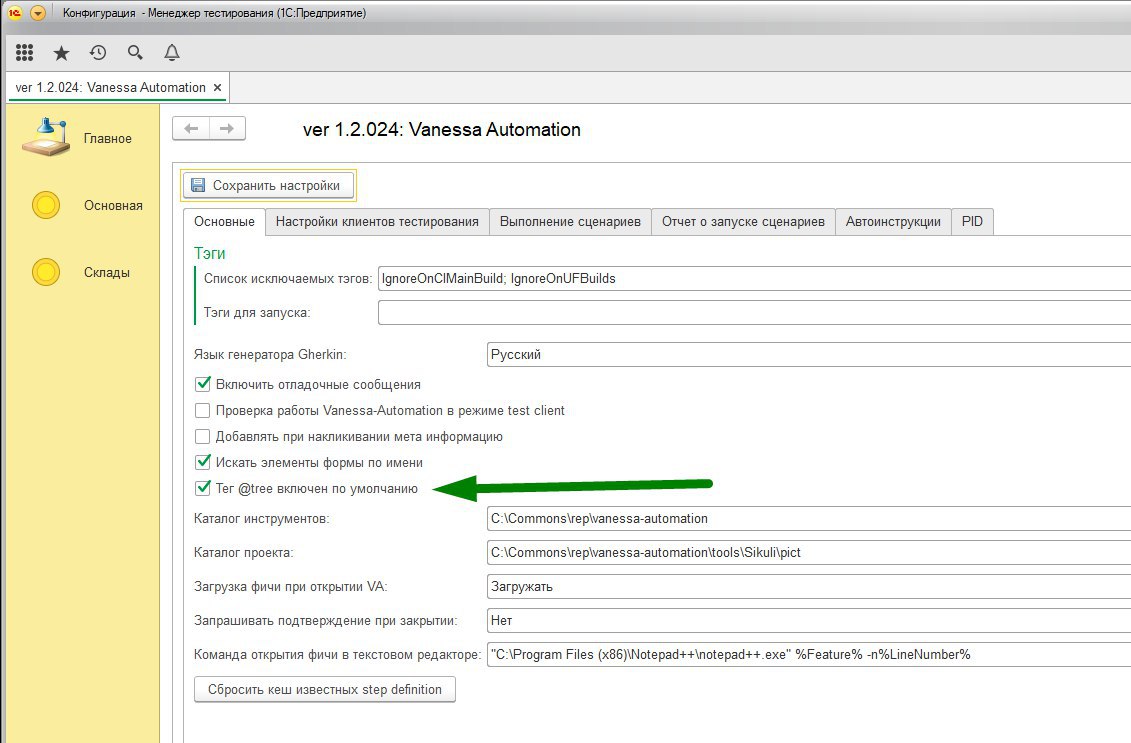This screenshot has height=743, width=1131.
Task: Click Сбросить кеш известных step definition button
Action: (x=325, y=689)
